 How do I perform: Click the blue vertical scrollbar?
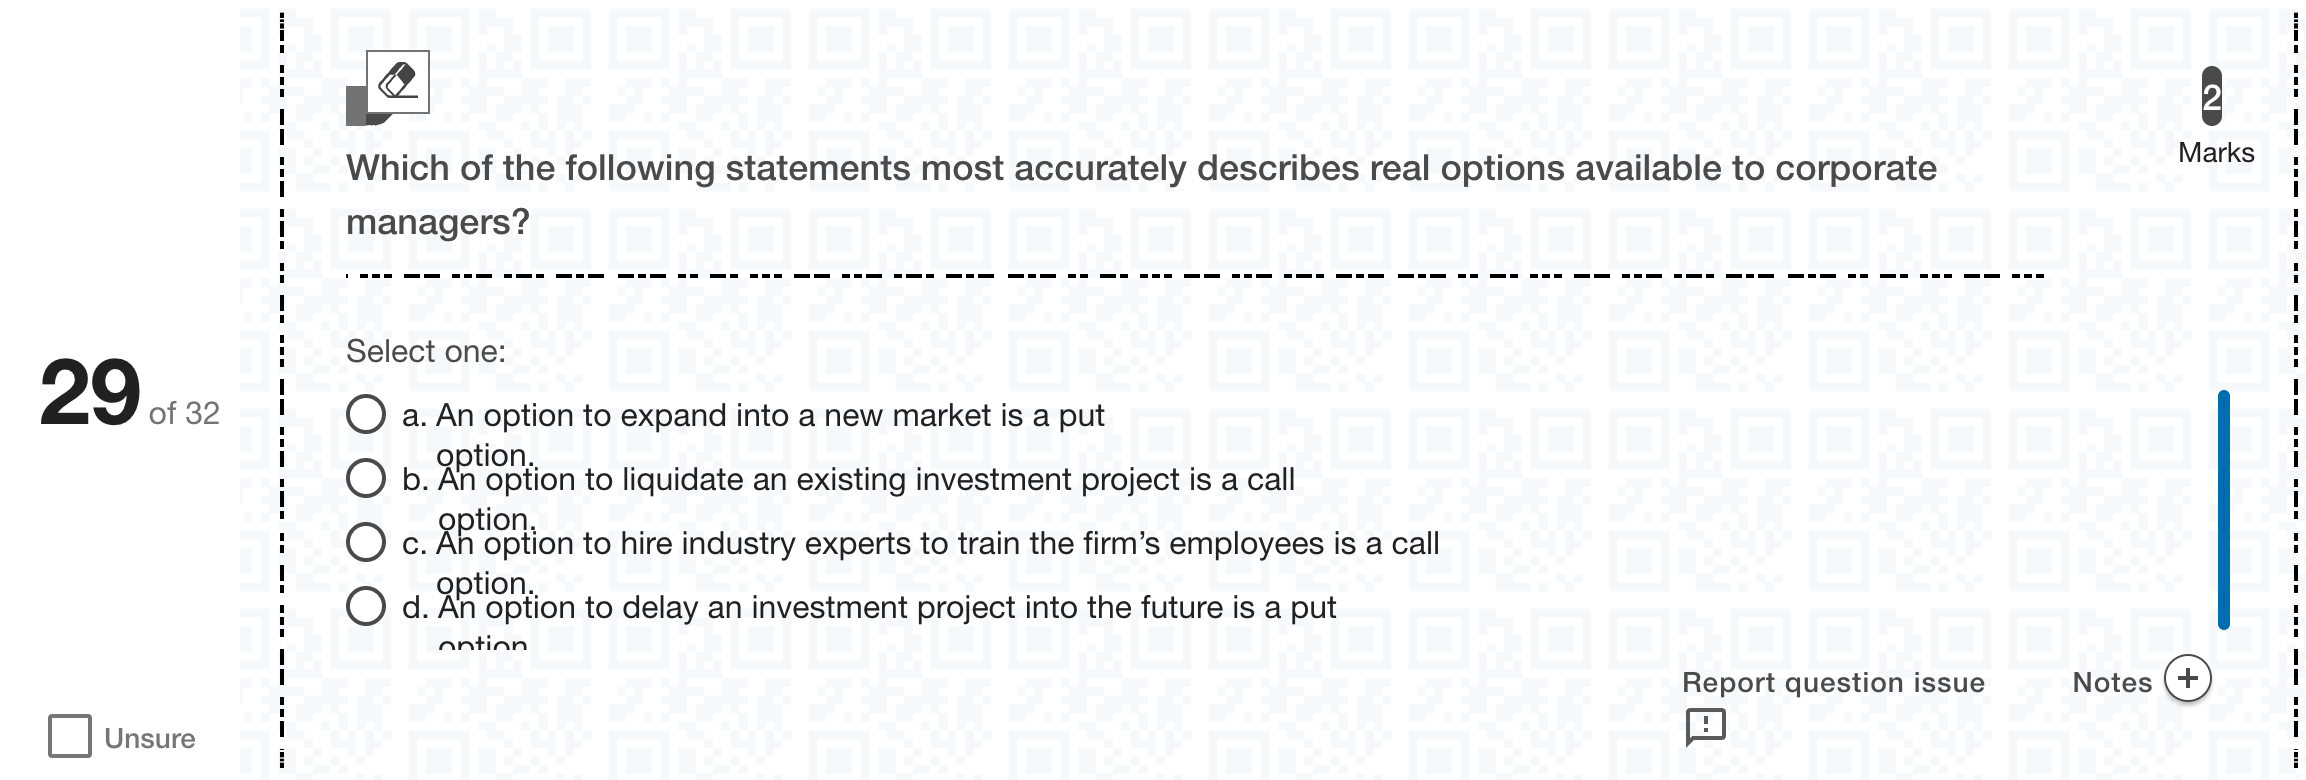[x=2224, y=510]
